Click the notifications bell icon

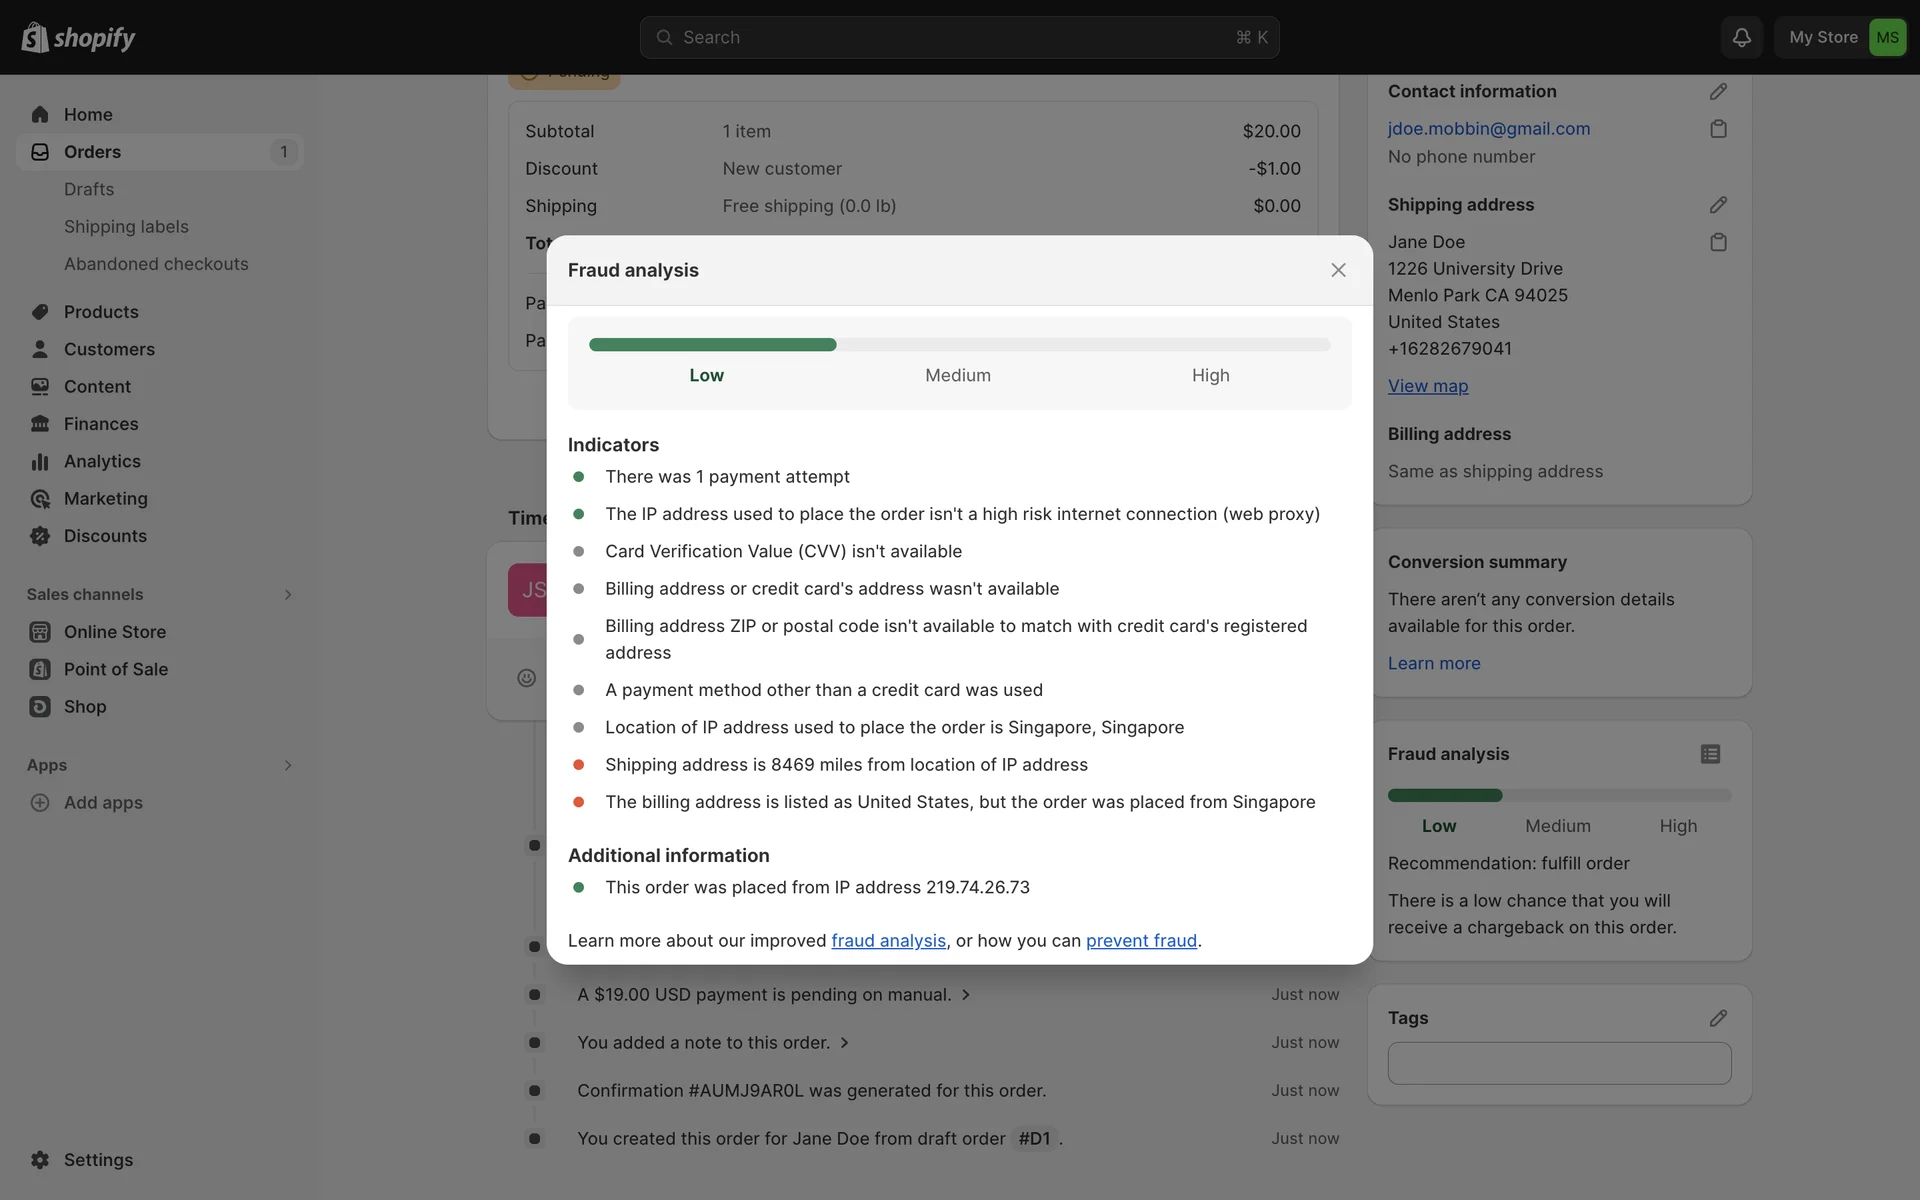tap(1741, 37)
